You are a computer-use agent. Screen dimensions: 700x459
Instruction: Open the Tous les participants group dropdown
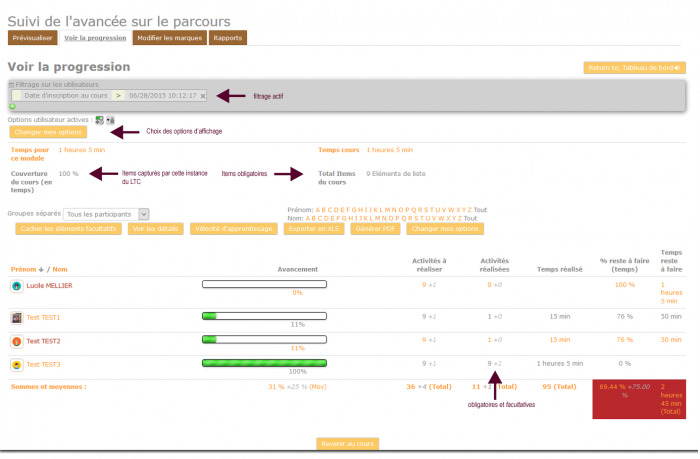106,214
